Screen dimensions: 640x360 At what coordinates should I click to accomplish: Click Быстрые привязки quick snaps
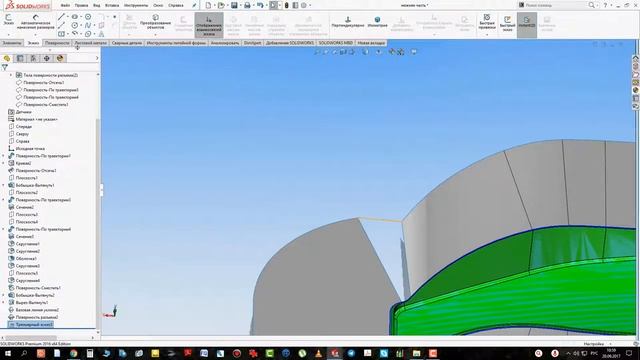(487, 22)
